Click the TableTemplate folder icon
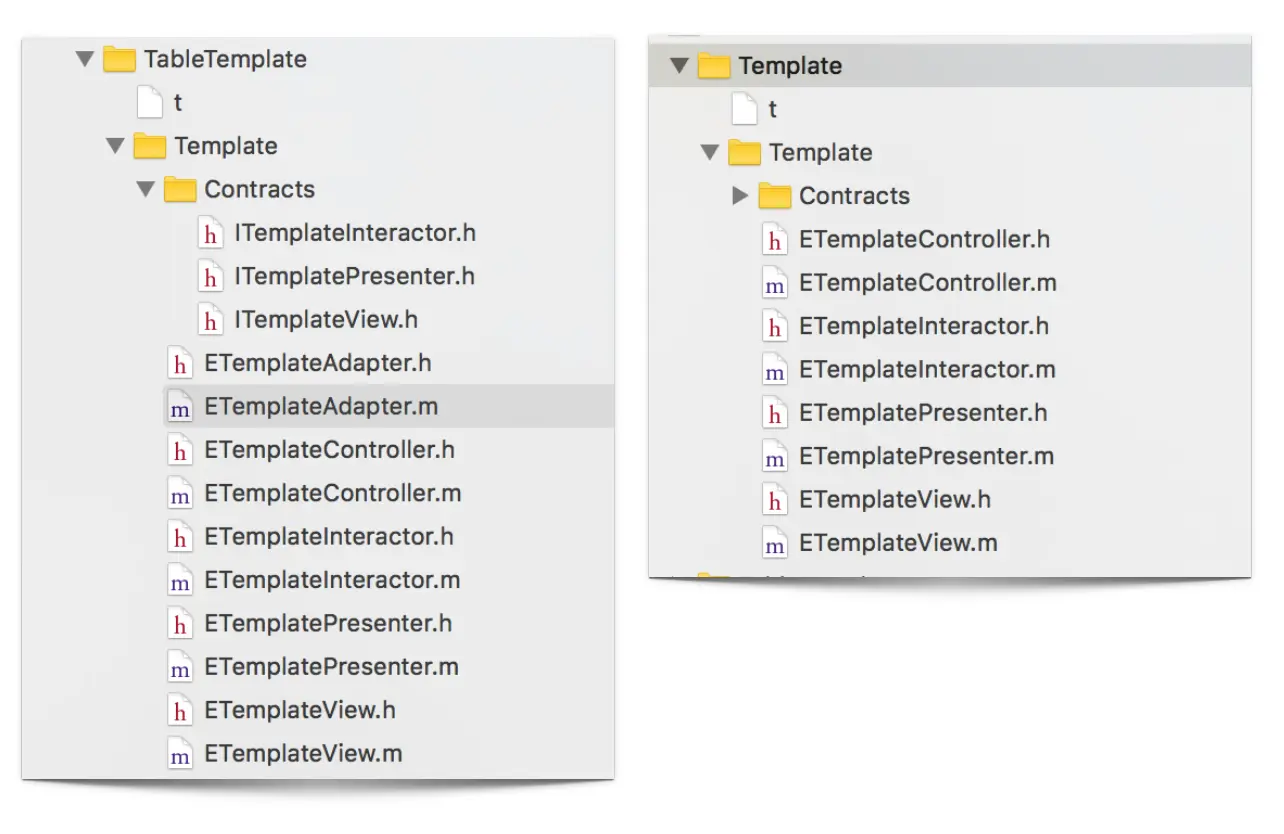 pos(119,59)
